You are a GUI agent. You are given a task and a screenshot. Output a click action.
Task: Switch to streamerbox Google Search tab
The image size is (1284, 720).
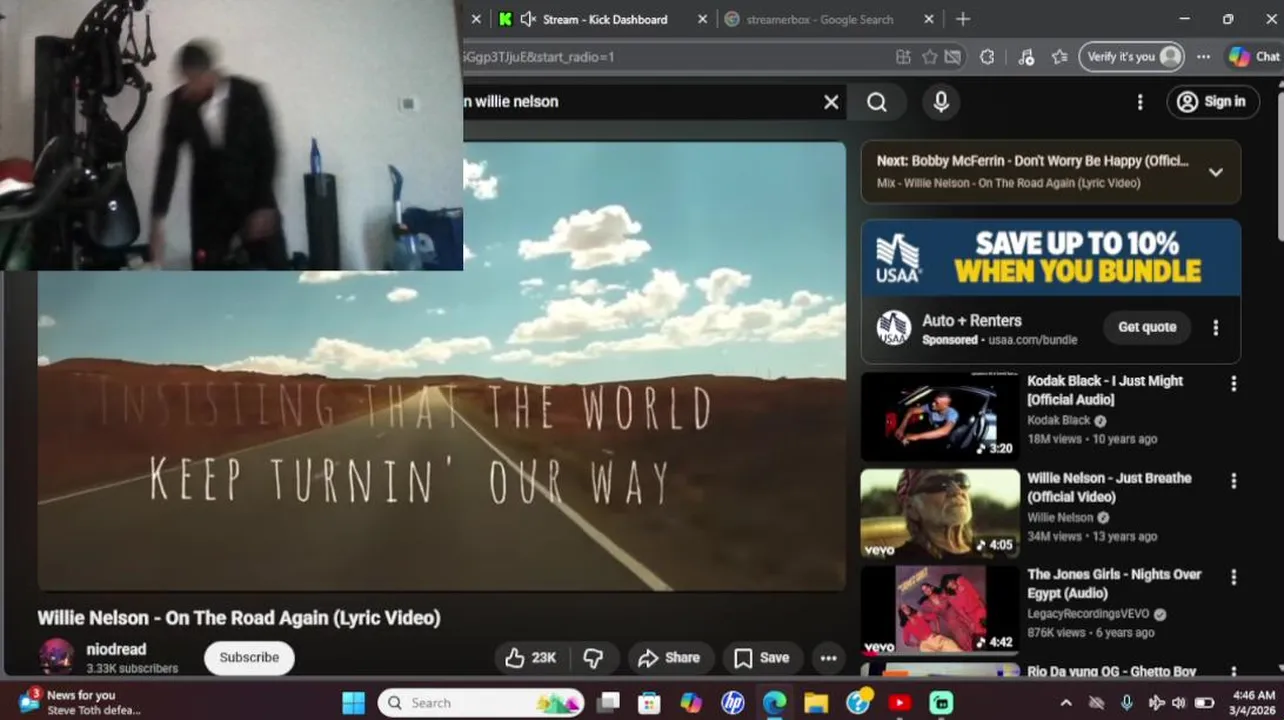[x=820, y=19]
